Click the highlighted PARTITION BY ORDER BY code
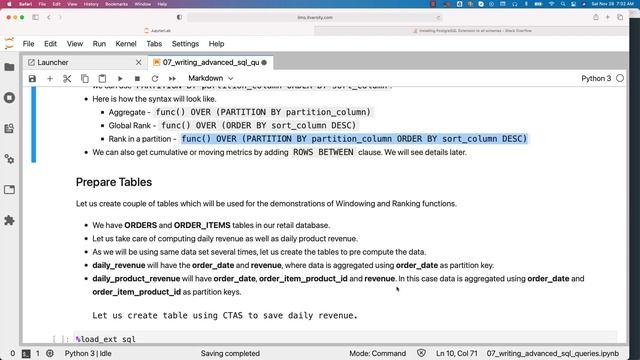This screenshot has height=360, width=640. (354, 139)
